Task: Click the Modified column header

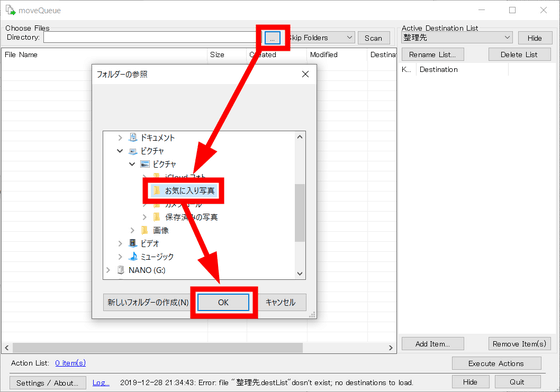Action: click(x=337, y=55)
